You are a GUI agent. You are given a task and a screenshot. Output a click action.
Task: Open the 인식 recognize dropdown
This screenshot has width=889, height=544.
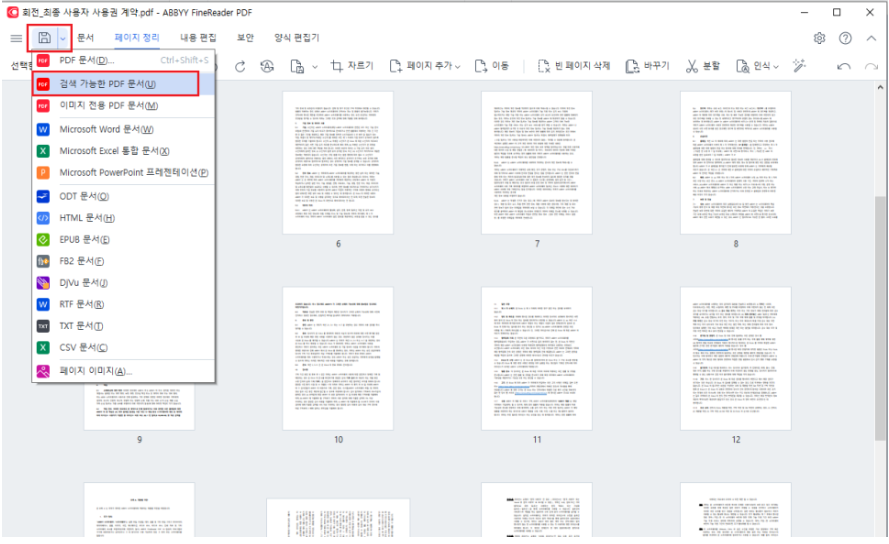pyautogui.click(x=757, y=66)
